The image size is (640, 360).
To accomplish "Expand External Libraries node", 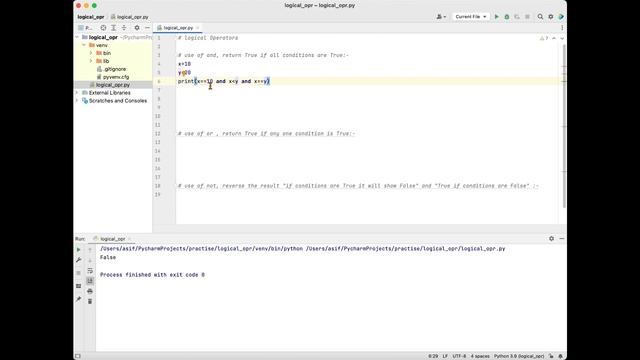I will click(x=77, y=93).
